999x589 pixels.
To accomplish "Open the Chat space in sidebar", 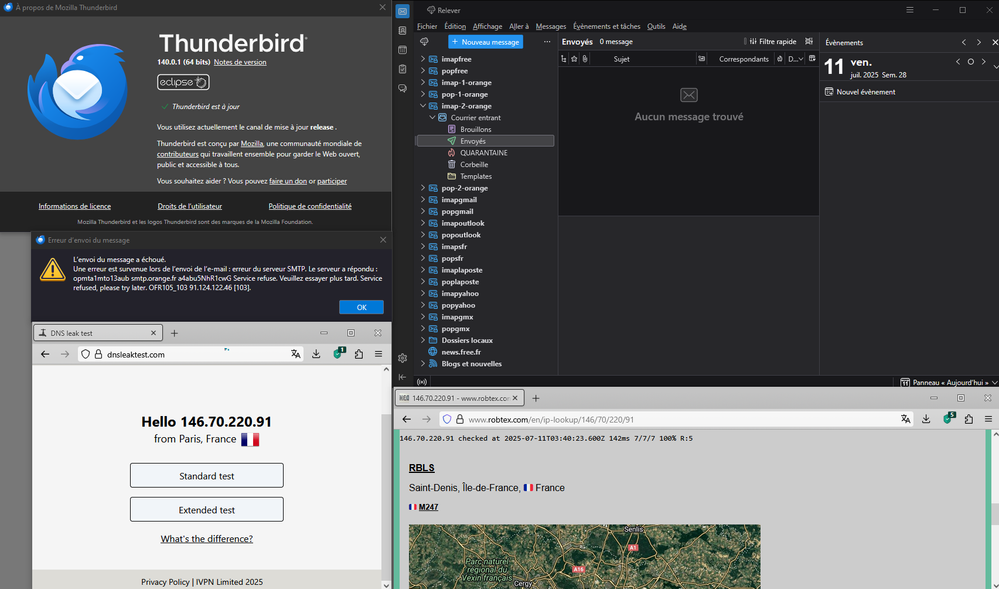I will pos(402,88).
